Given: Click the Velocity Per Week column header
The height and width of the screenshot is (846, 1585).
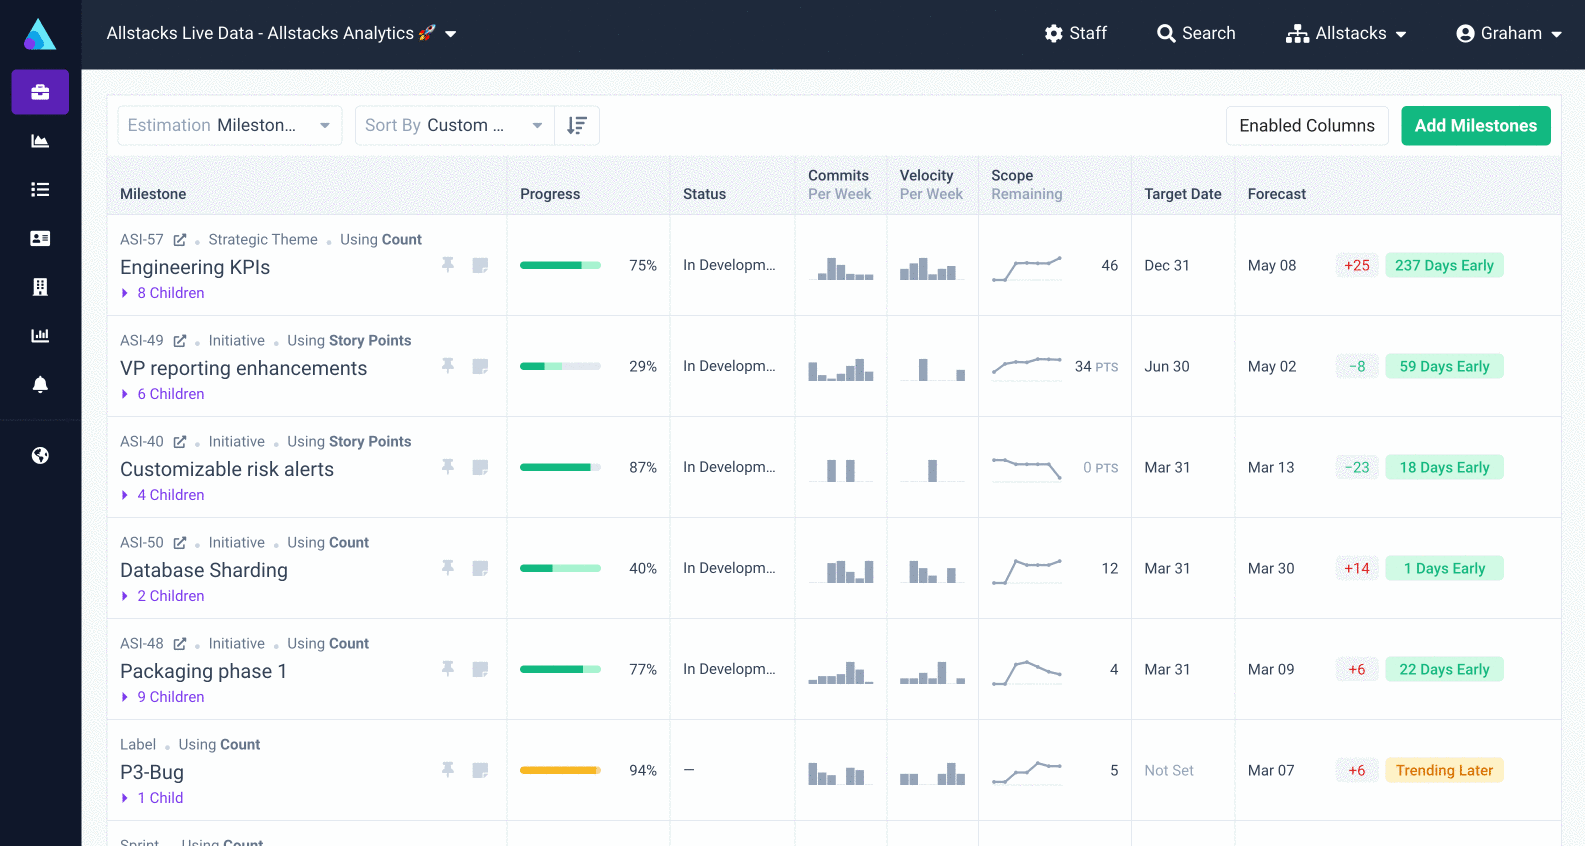Looking at the screenshot, I should (x=931, y=185).
